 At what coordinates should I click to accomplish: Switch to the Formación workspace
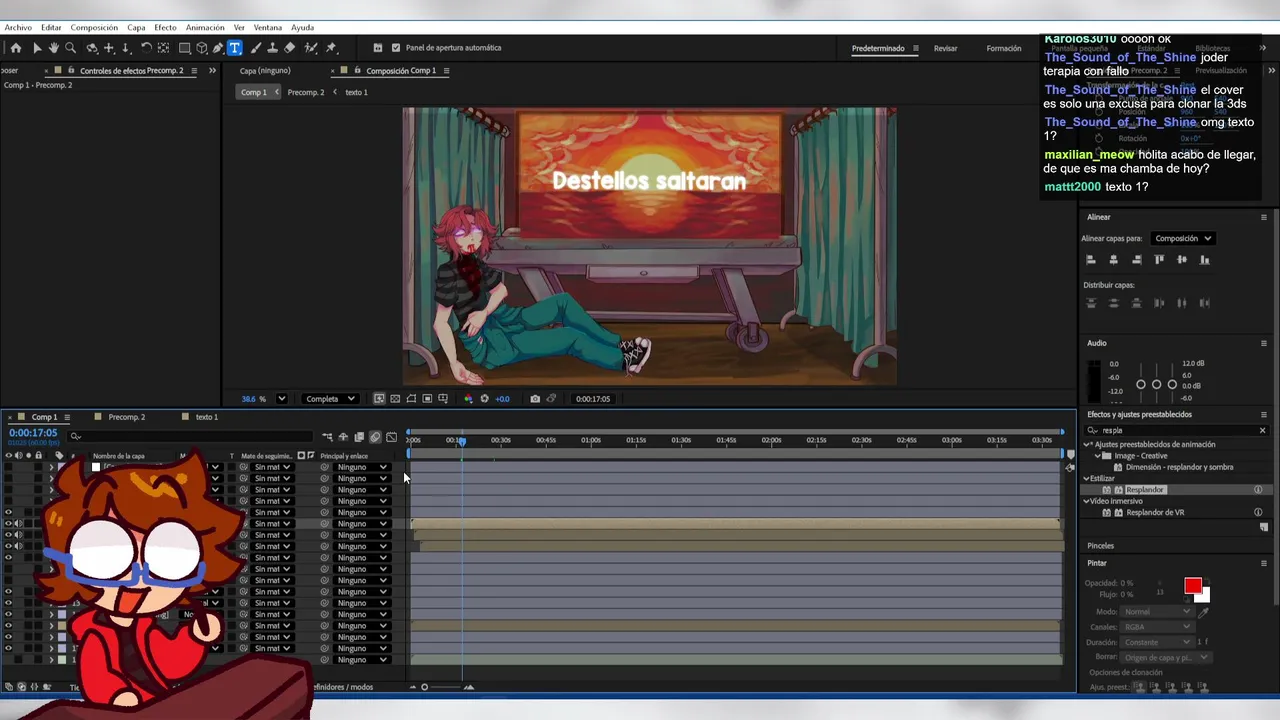coord(1004,48)
